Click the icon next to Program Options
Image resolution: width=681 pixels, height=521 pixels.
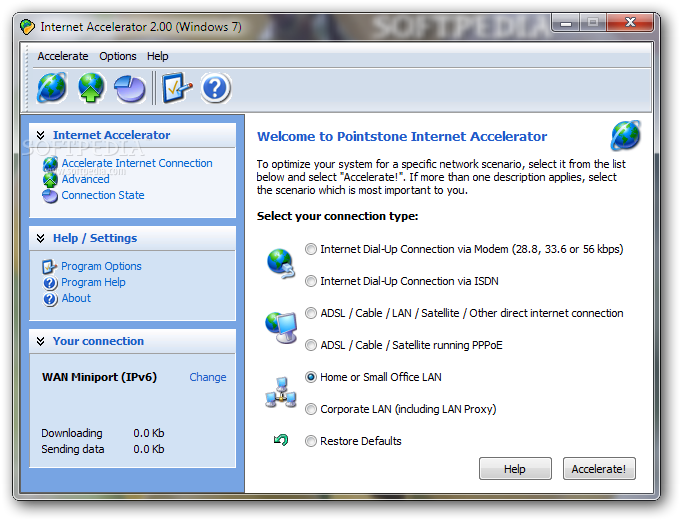[x=50, y=267]
